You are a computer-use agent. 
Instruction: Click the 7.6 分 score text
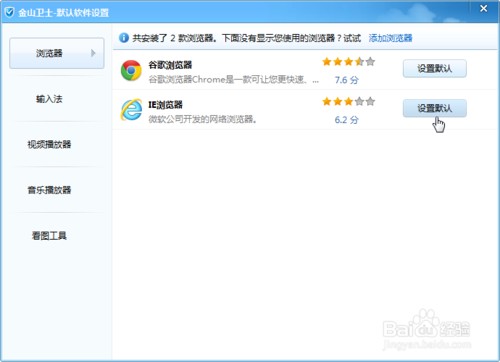(x=347, y=80)
